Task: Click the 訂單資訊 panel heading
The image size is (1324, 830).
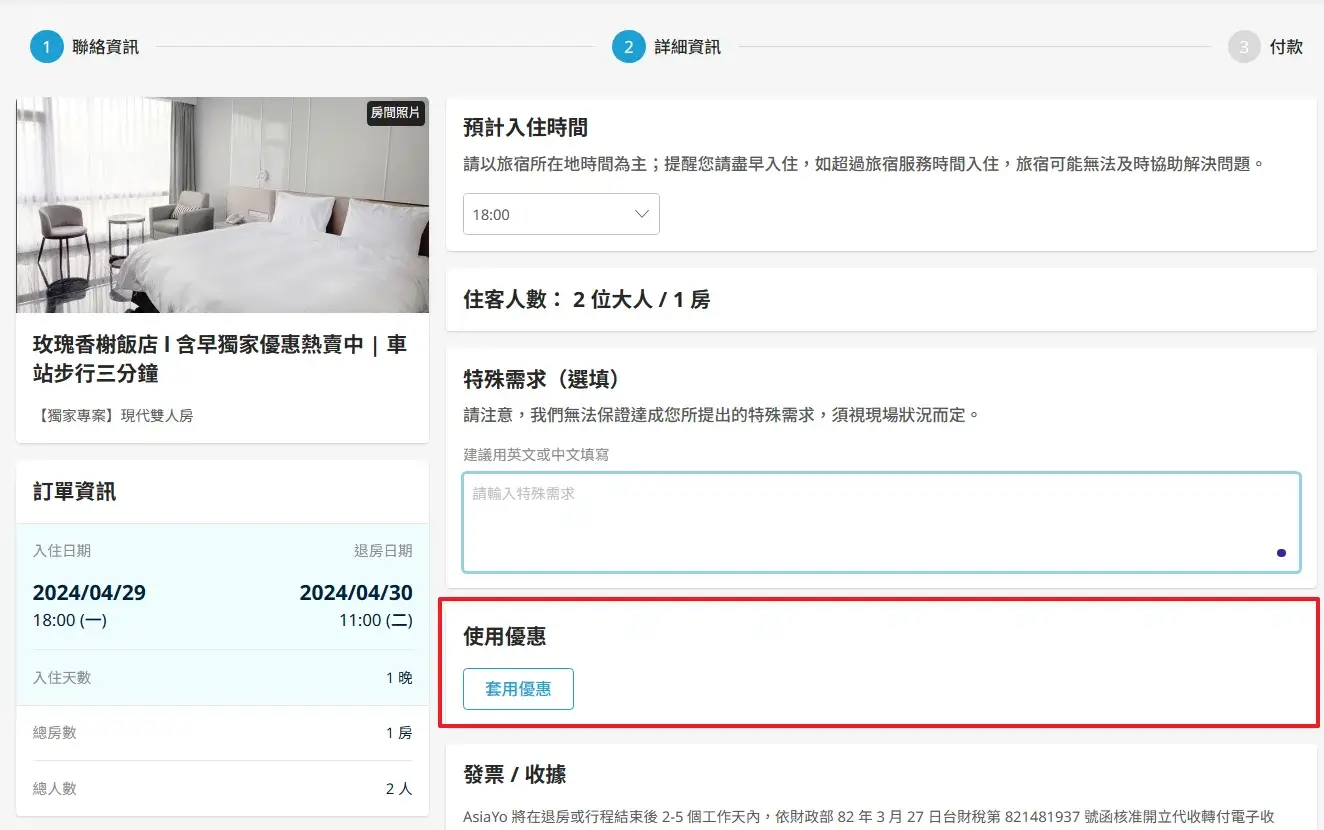Action: 74,491
